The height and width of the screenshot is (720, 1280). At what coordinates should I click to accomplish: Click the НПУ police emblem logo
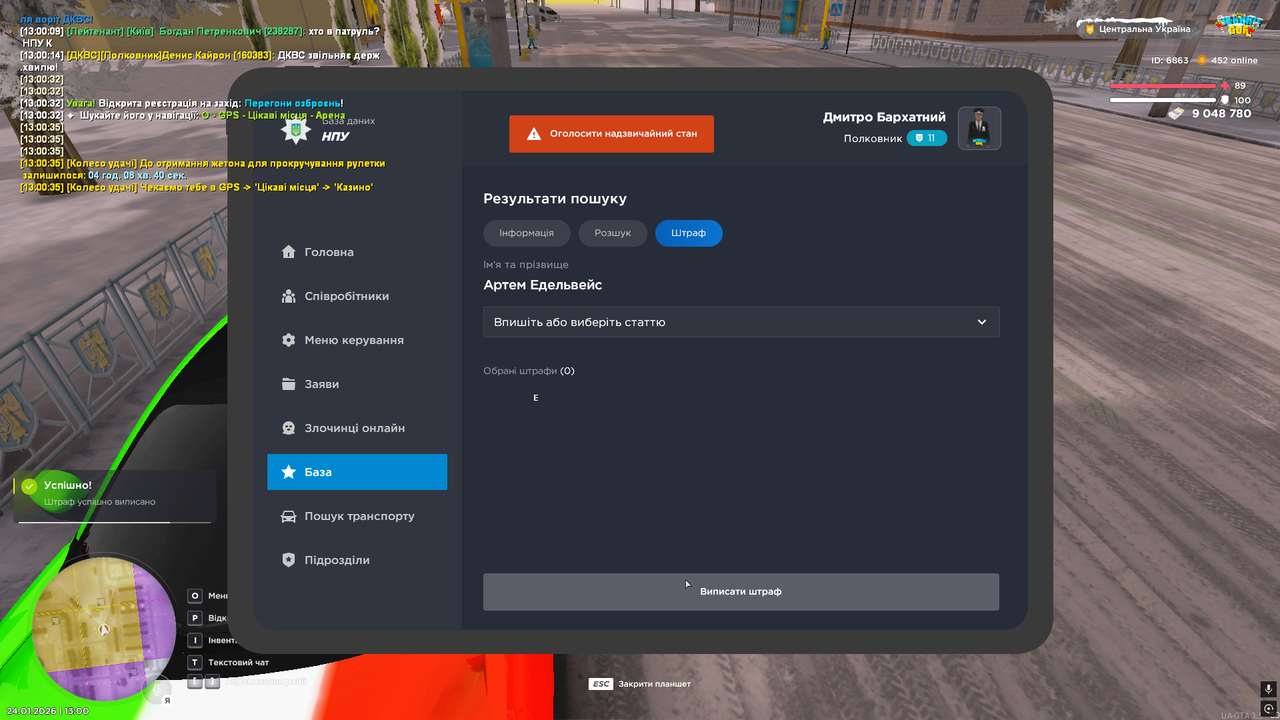(x=294, y=130)
